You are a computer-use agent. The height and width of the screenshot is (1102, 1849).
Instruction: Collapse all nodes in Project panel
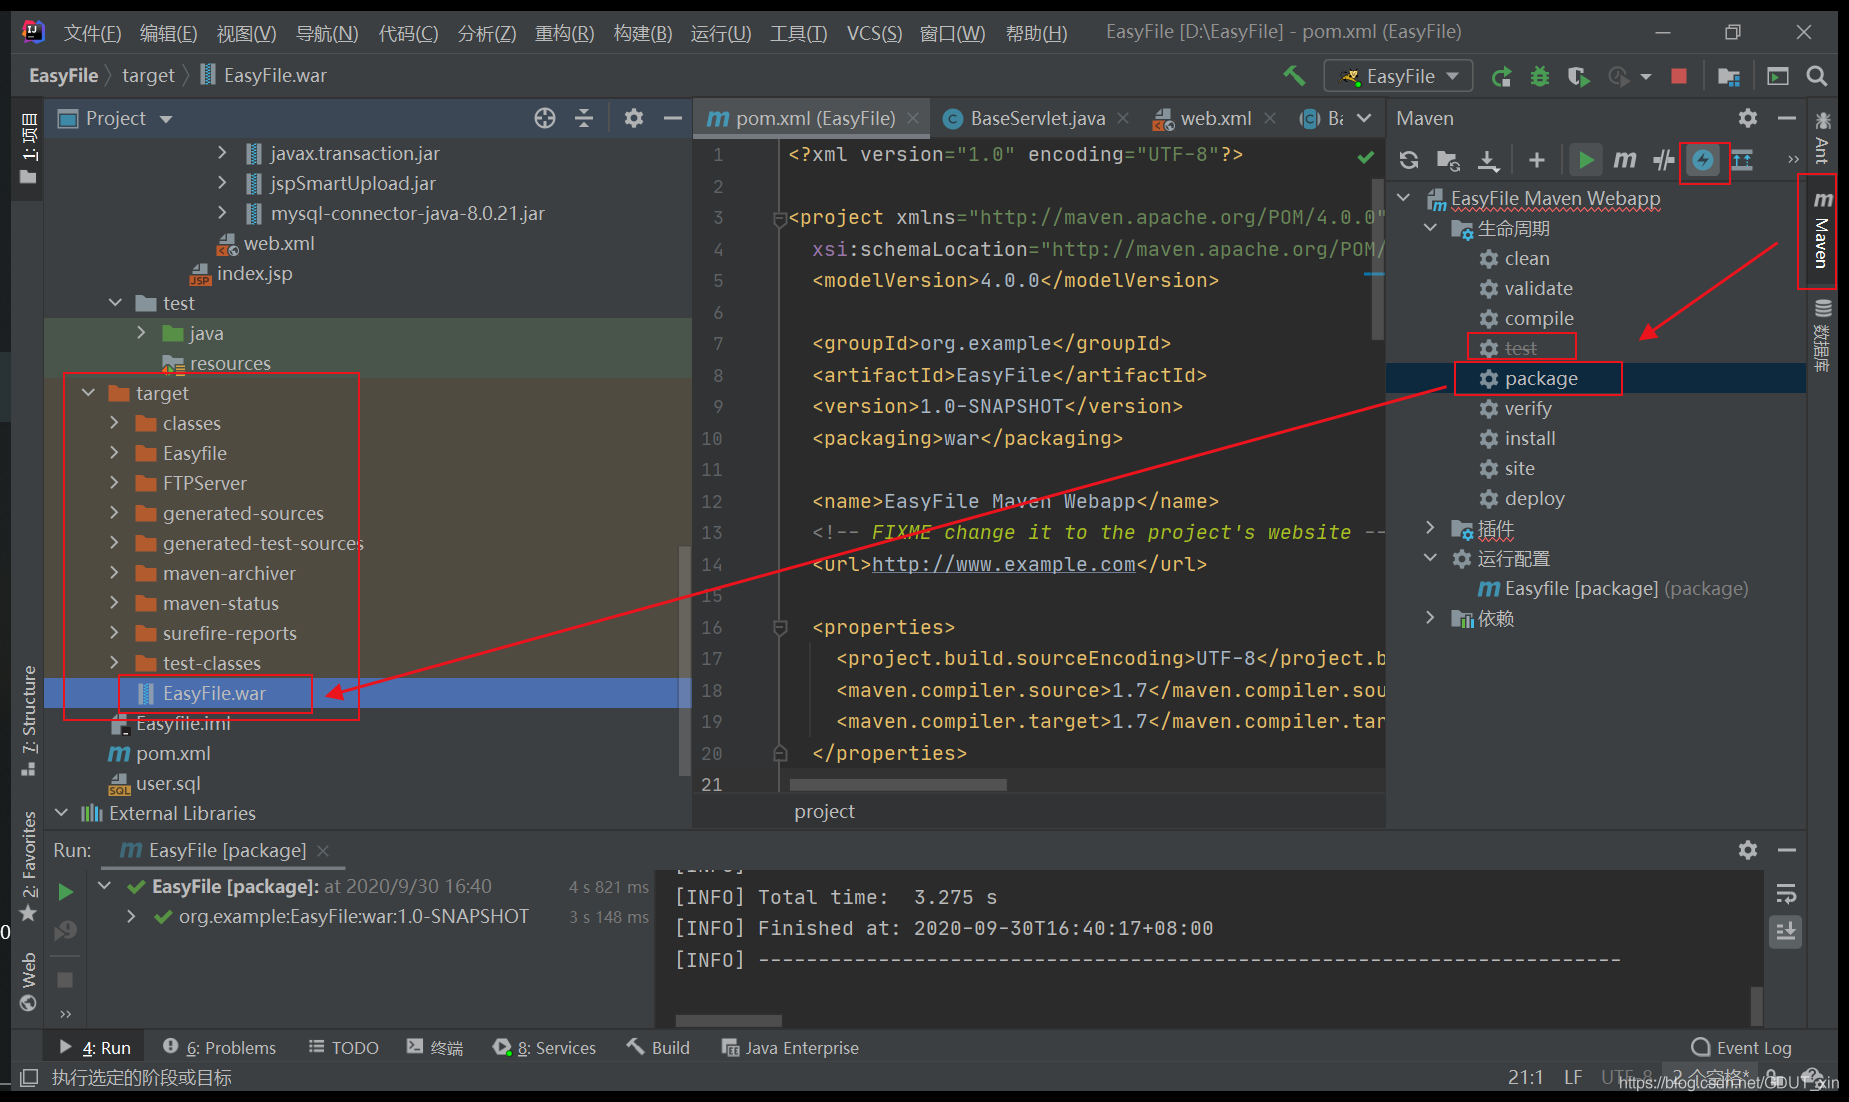point(584,118)
